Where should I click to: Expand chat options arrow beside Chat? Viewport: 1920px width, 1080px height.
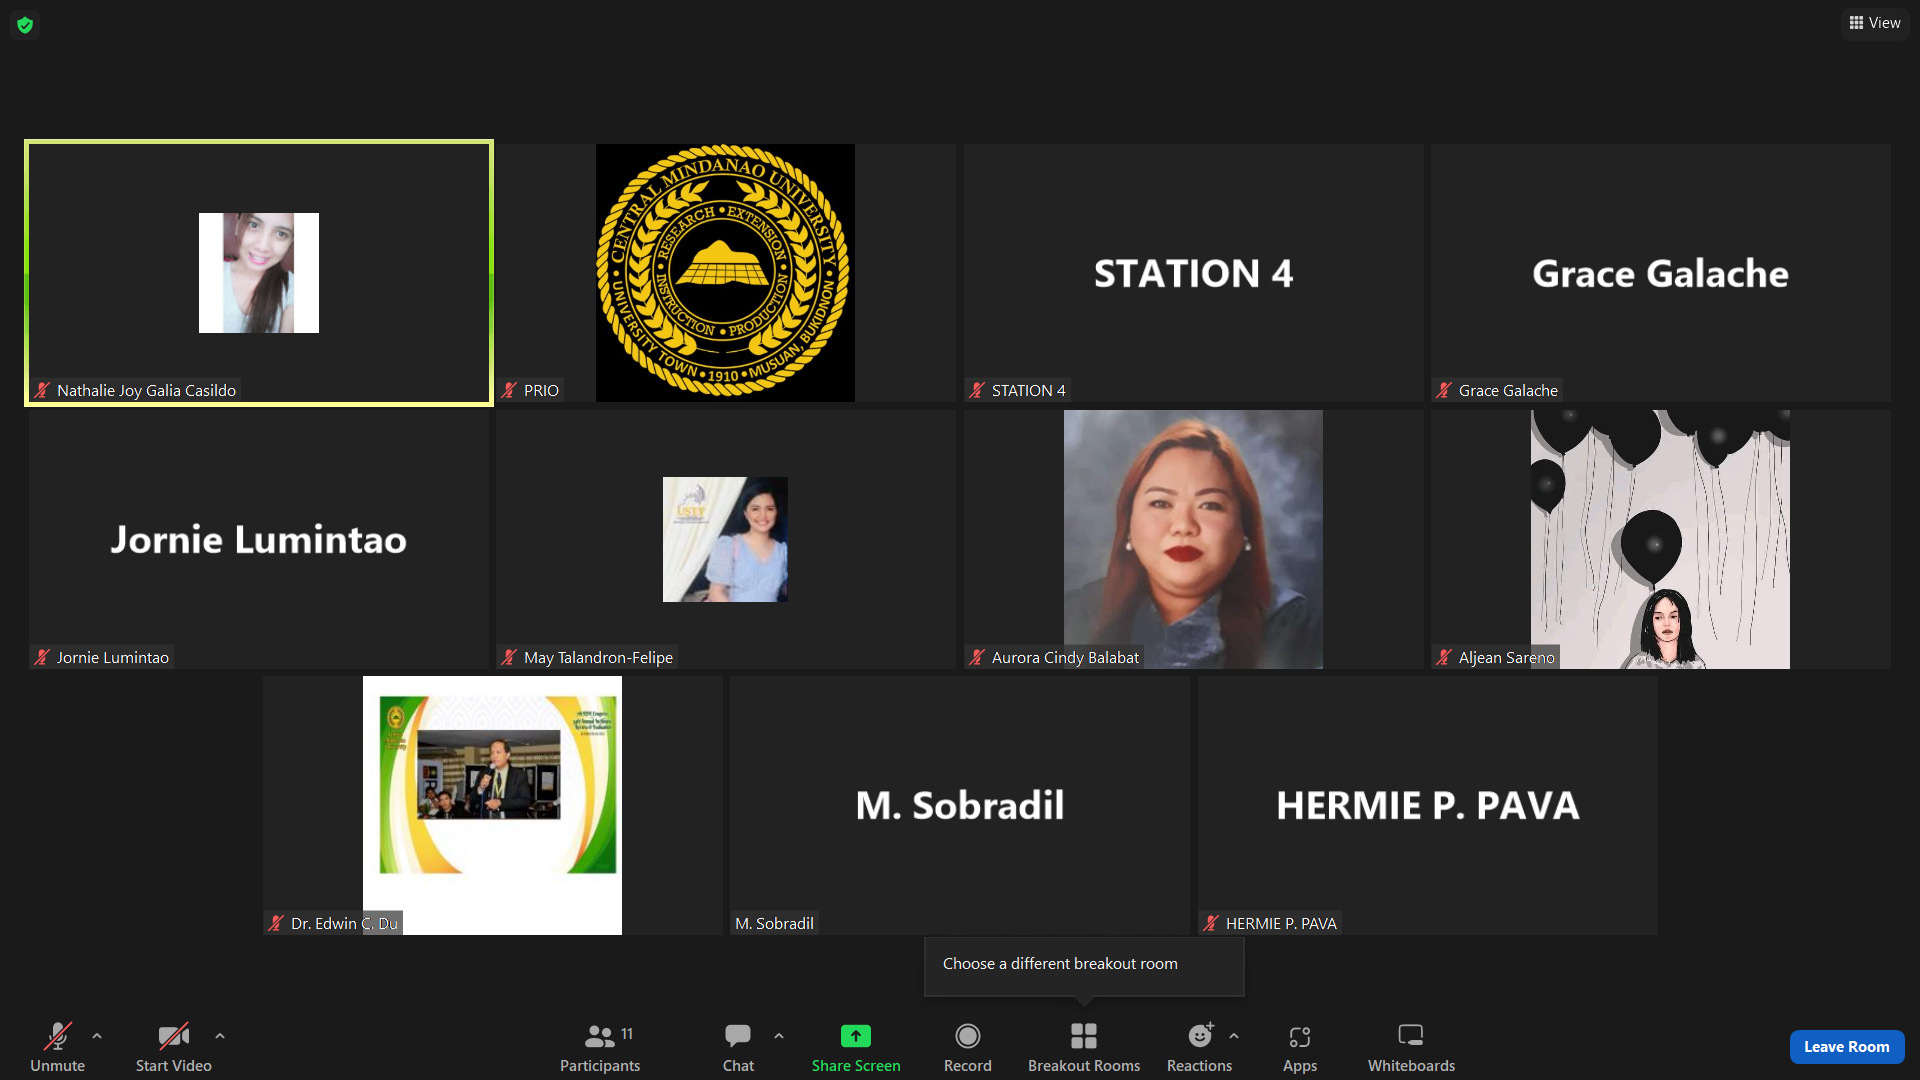coord(779,1036)
